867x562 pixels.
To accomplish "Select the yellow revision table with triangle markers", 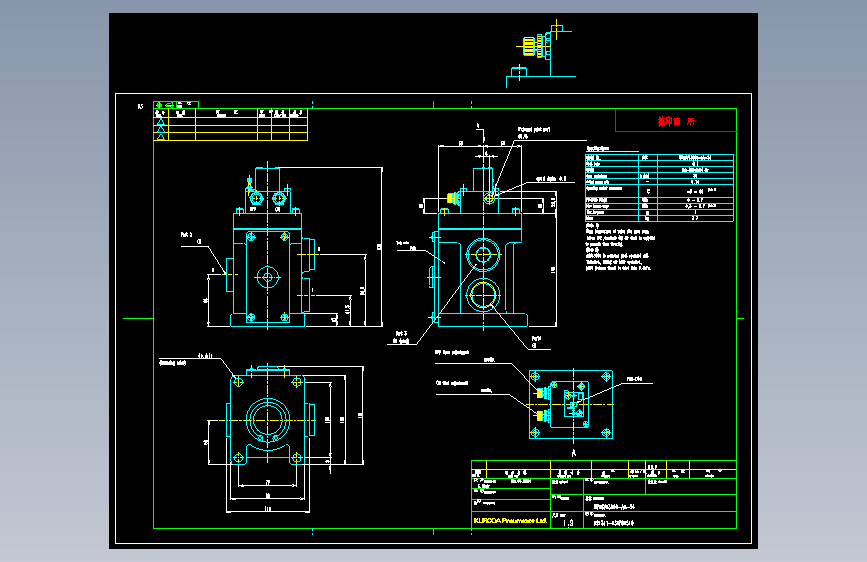I will coord(231,124).
